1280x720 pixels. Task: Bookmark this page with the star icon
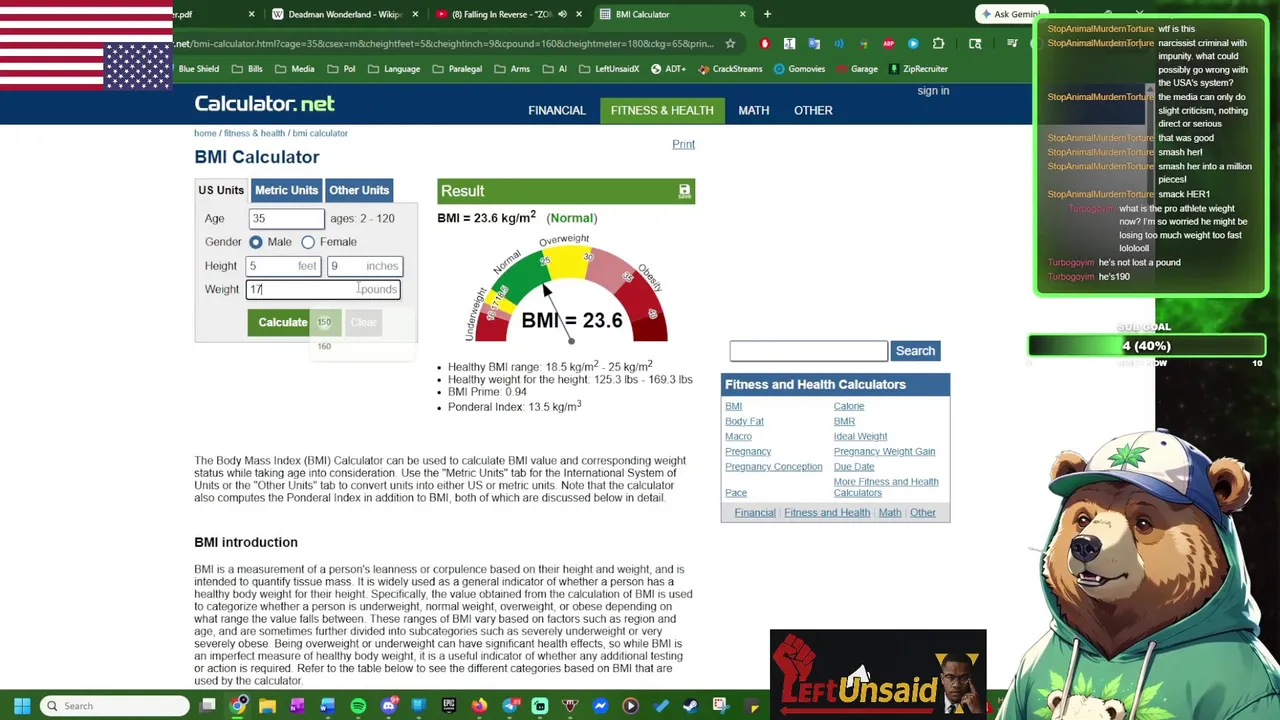tap(730, 44)
